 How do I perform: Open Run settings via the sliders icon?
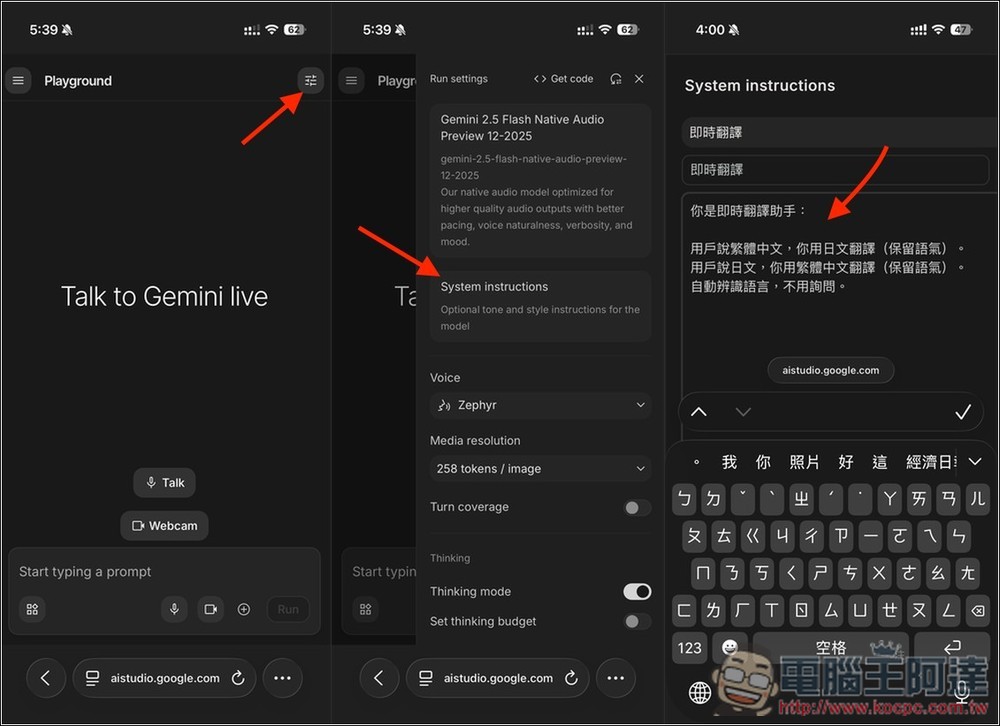pyautogui.click(x=310, y=80)
